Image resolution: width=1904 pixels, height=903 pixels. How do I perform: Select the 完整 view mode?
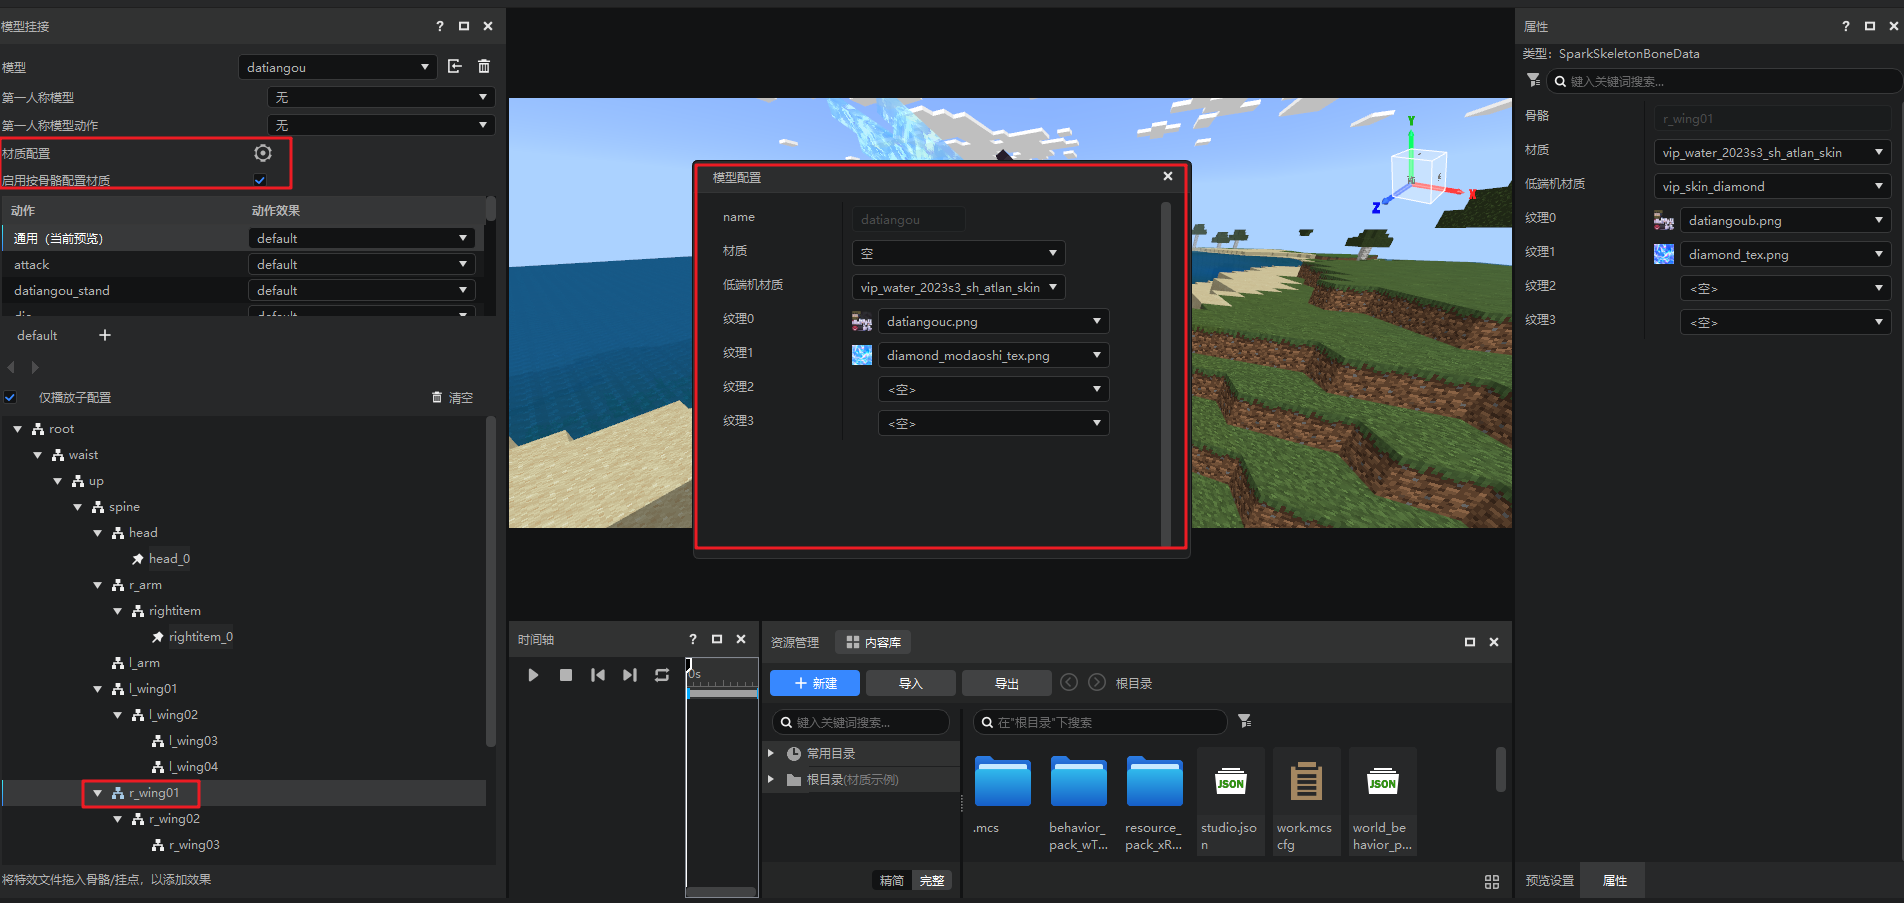(x=932, y=881)
